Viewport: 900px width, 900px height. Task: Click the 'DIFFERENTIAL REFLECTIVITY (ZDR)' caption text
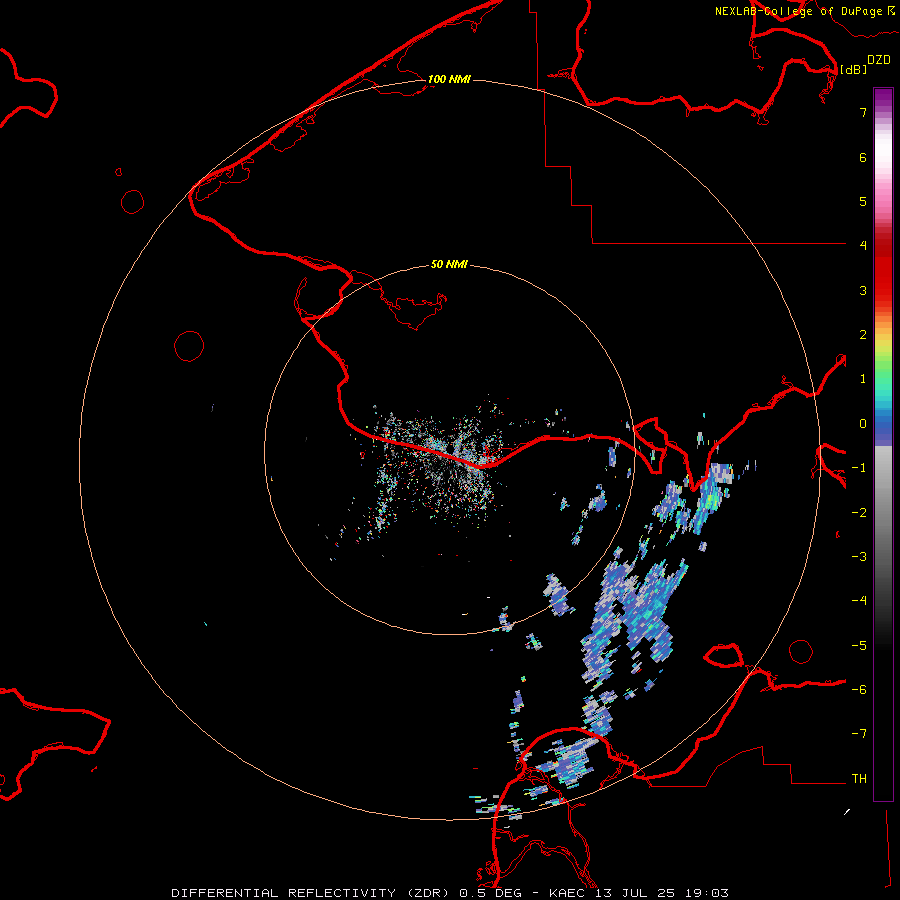(x=312, y=893)
